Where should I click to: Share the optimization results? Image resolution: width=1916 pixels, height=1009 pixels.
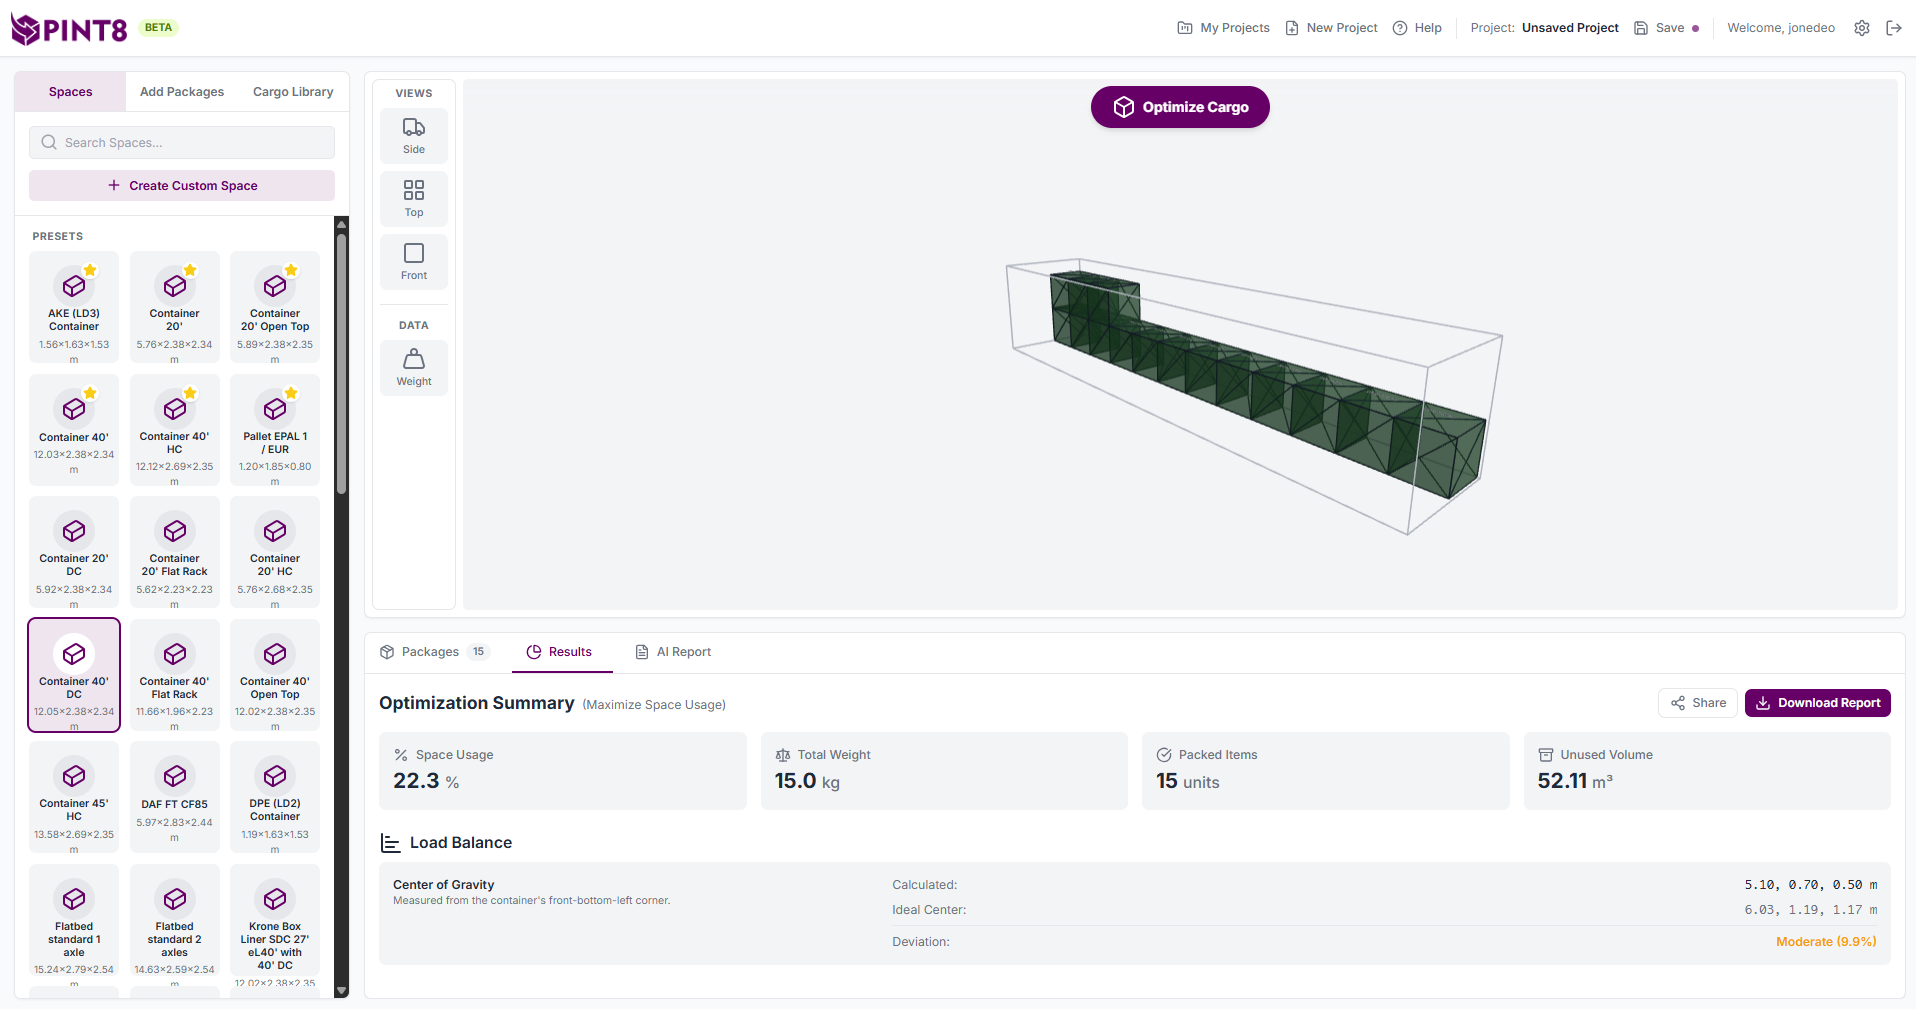(x=1698, y=703)
